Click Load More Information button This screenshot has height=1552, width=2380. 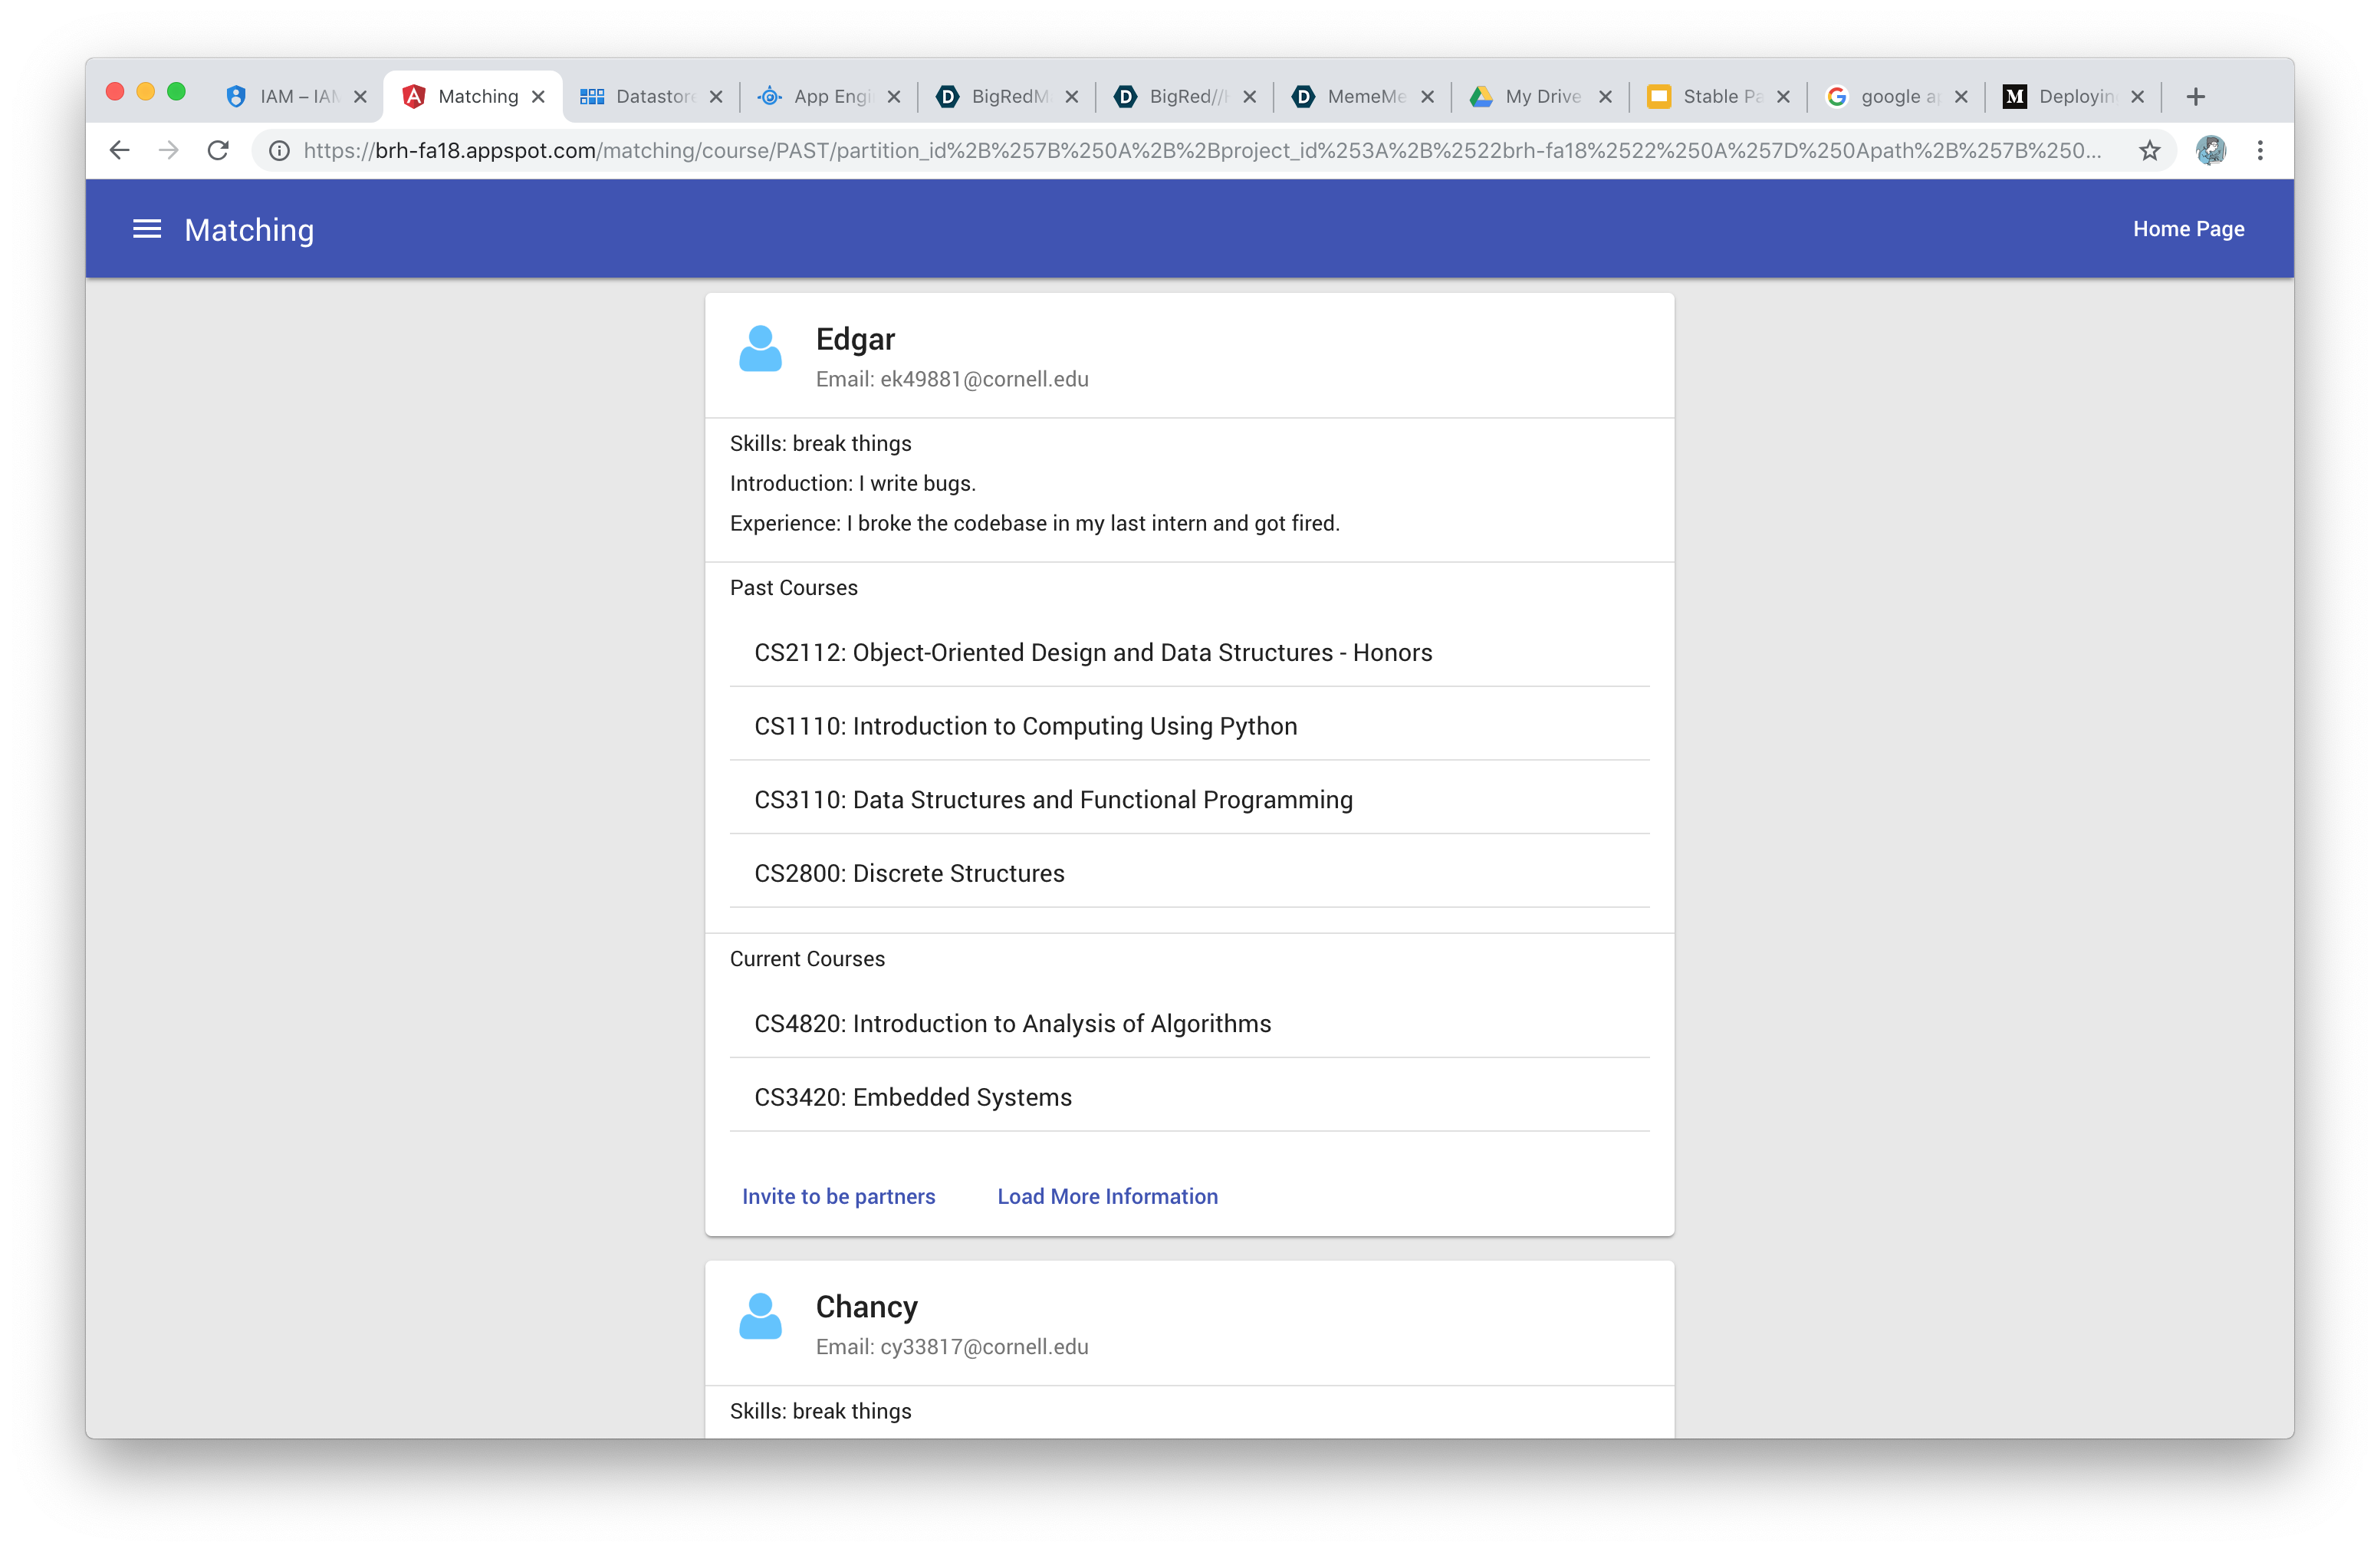(1107, 1196)
